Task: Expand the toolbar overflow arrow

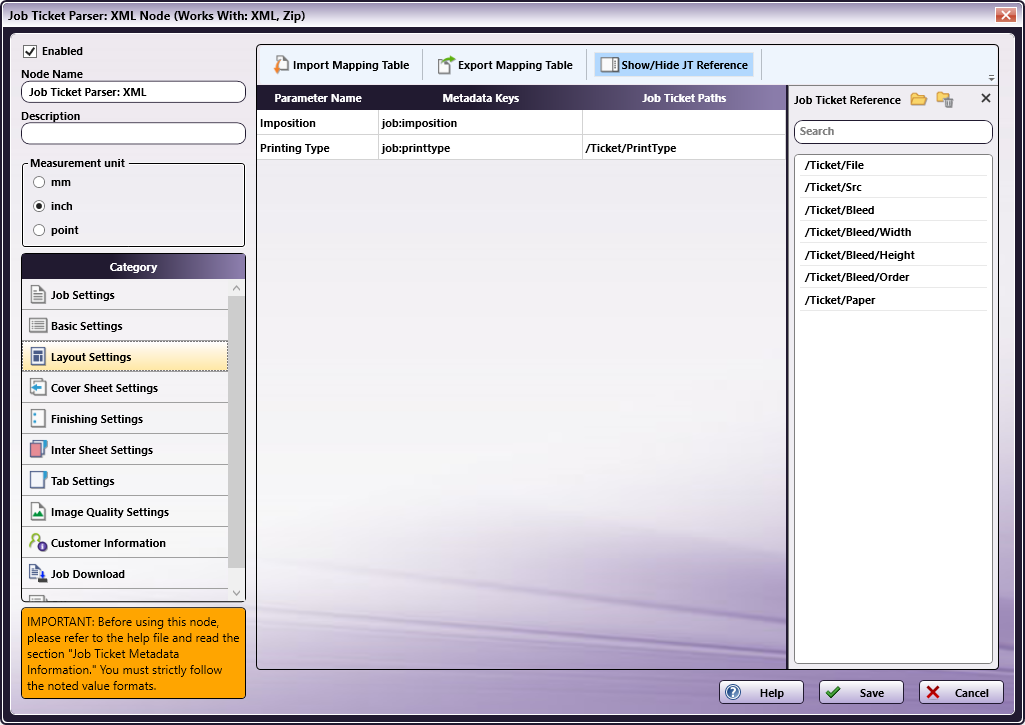Action: 991,78
